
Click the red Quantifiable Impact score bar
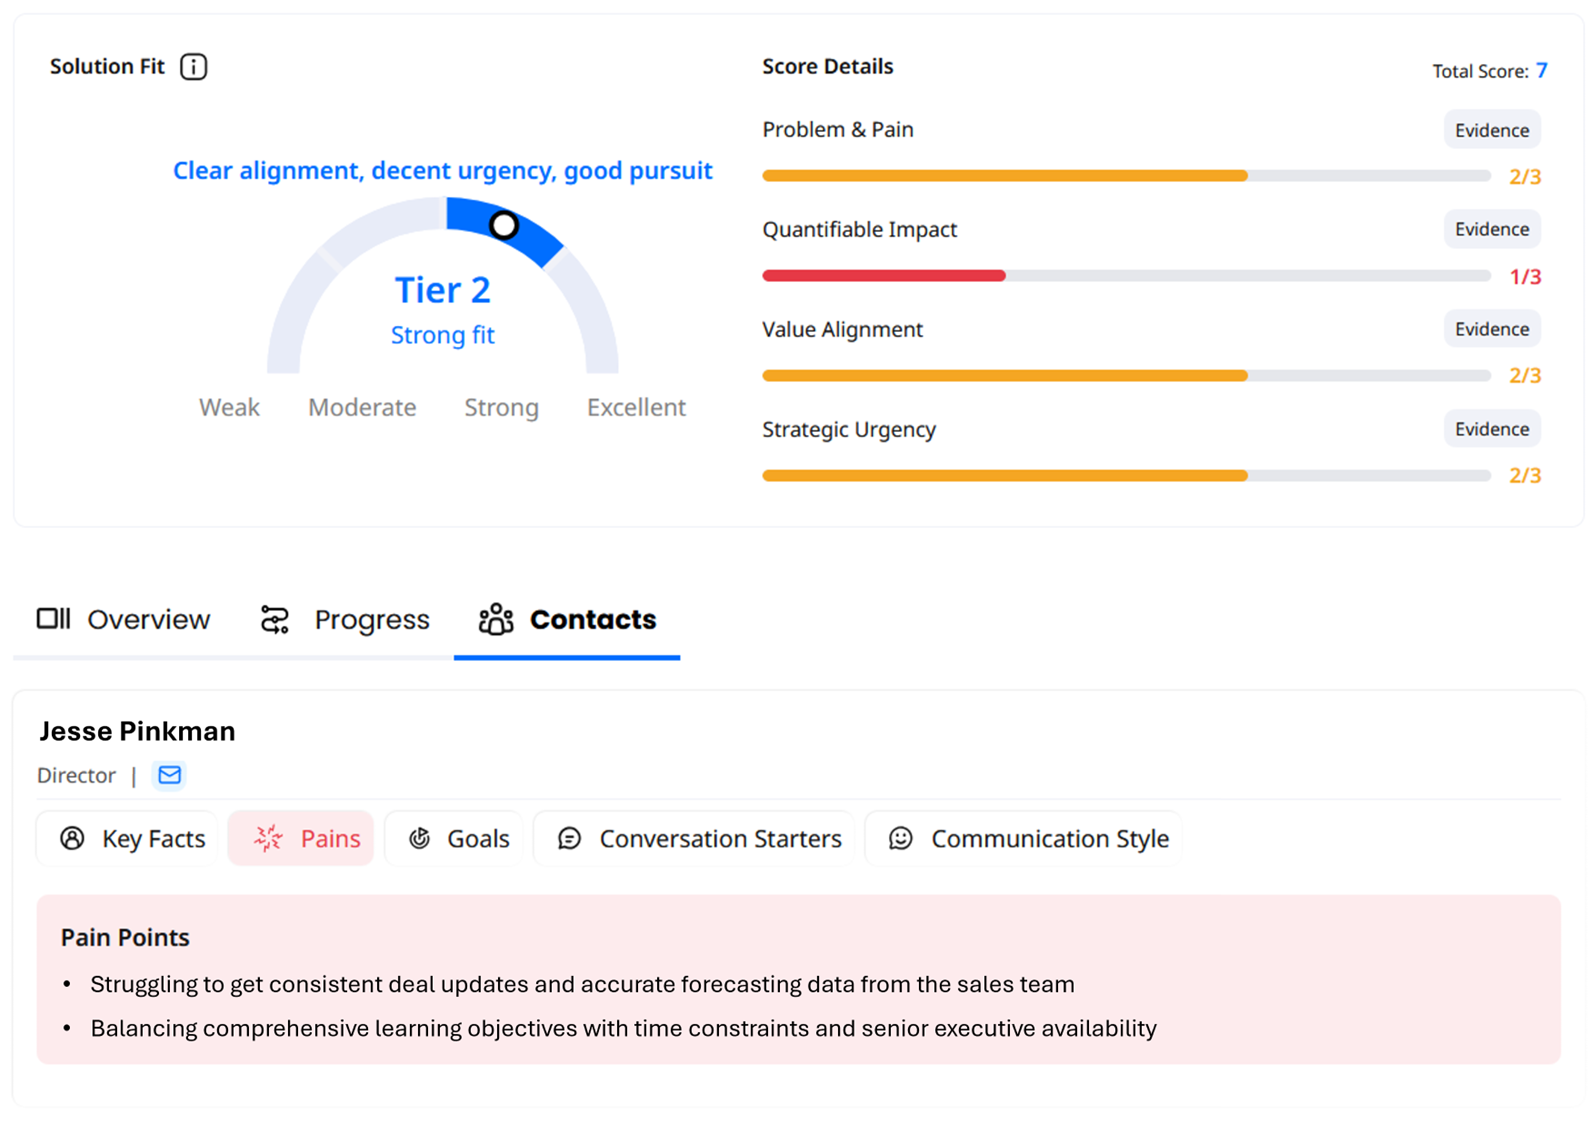[x=884, y=276]
